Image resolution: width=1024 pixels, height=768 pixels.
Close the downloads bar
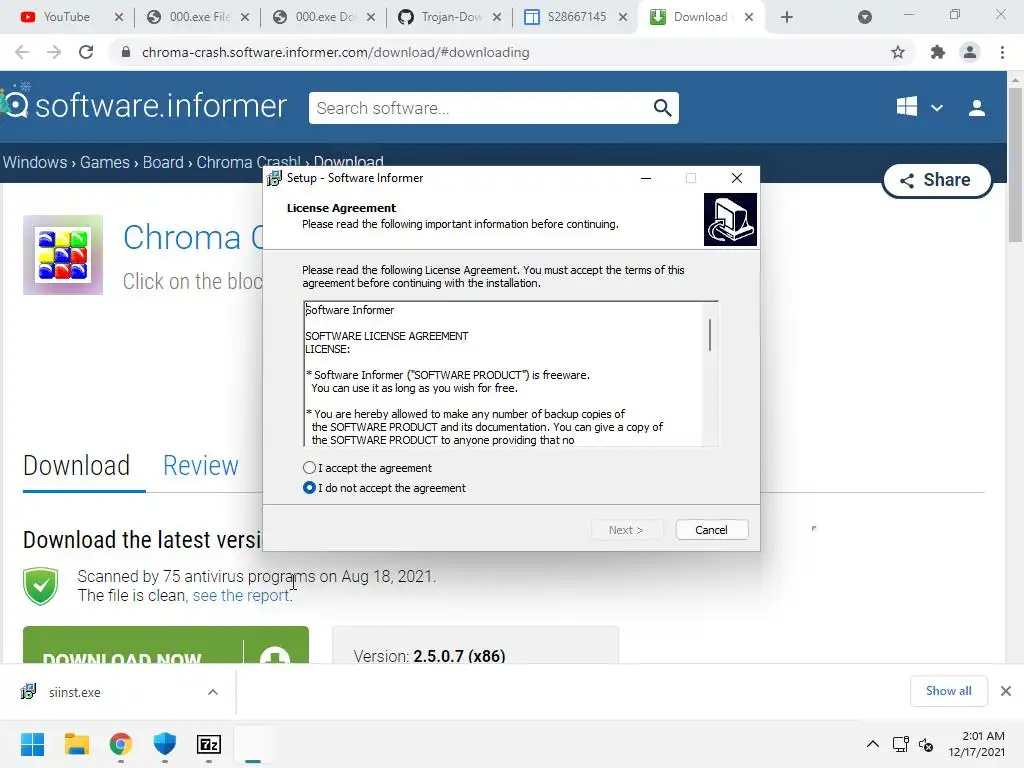coord(1006,691)
